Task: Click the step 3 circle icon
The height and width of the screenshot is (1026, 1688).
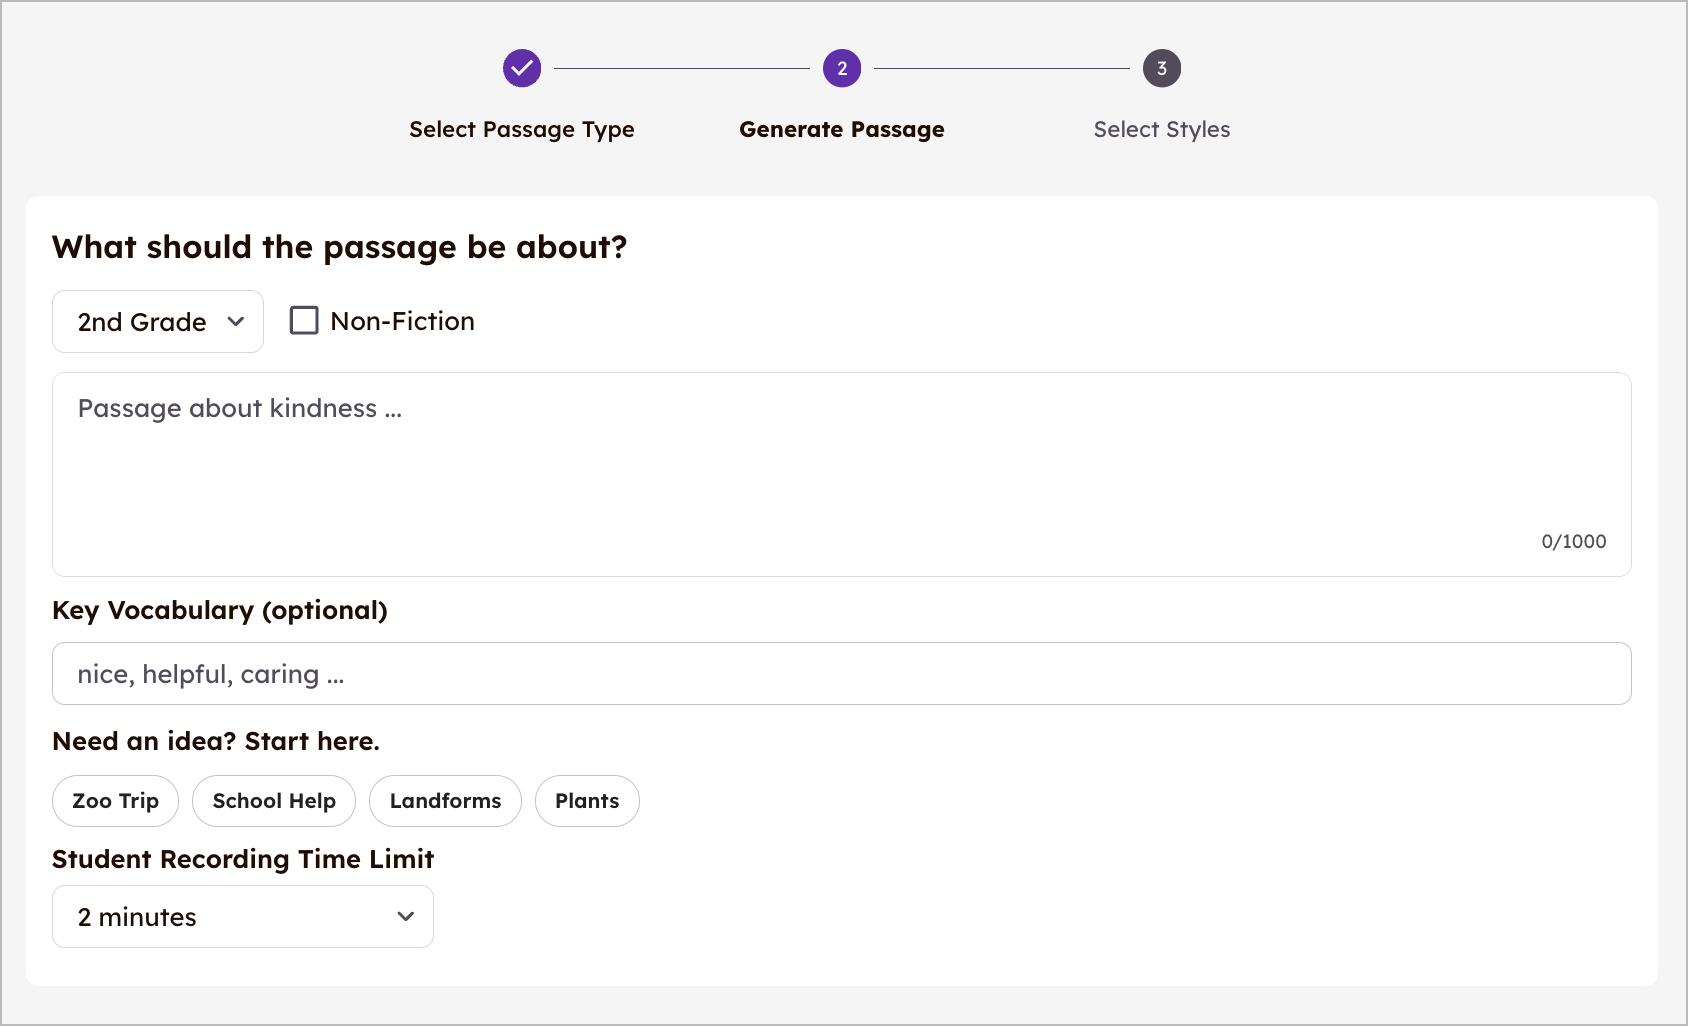Action: click(x=1161, y=68)
